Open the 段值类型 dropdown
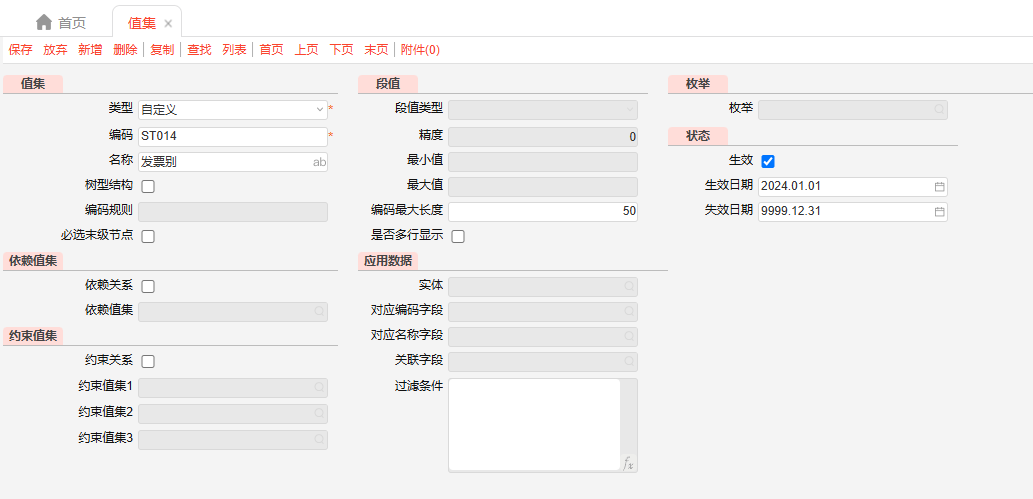This screenshot has width=1033, height=499. [543, 110]
